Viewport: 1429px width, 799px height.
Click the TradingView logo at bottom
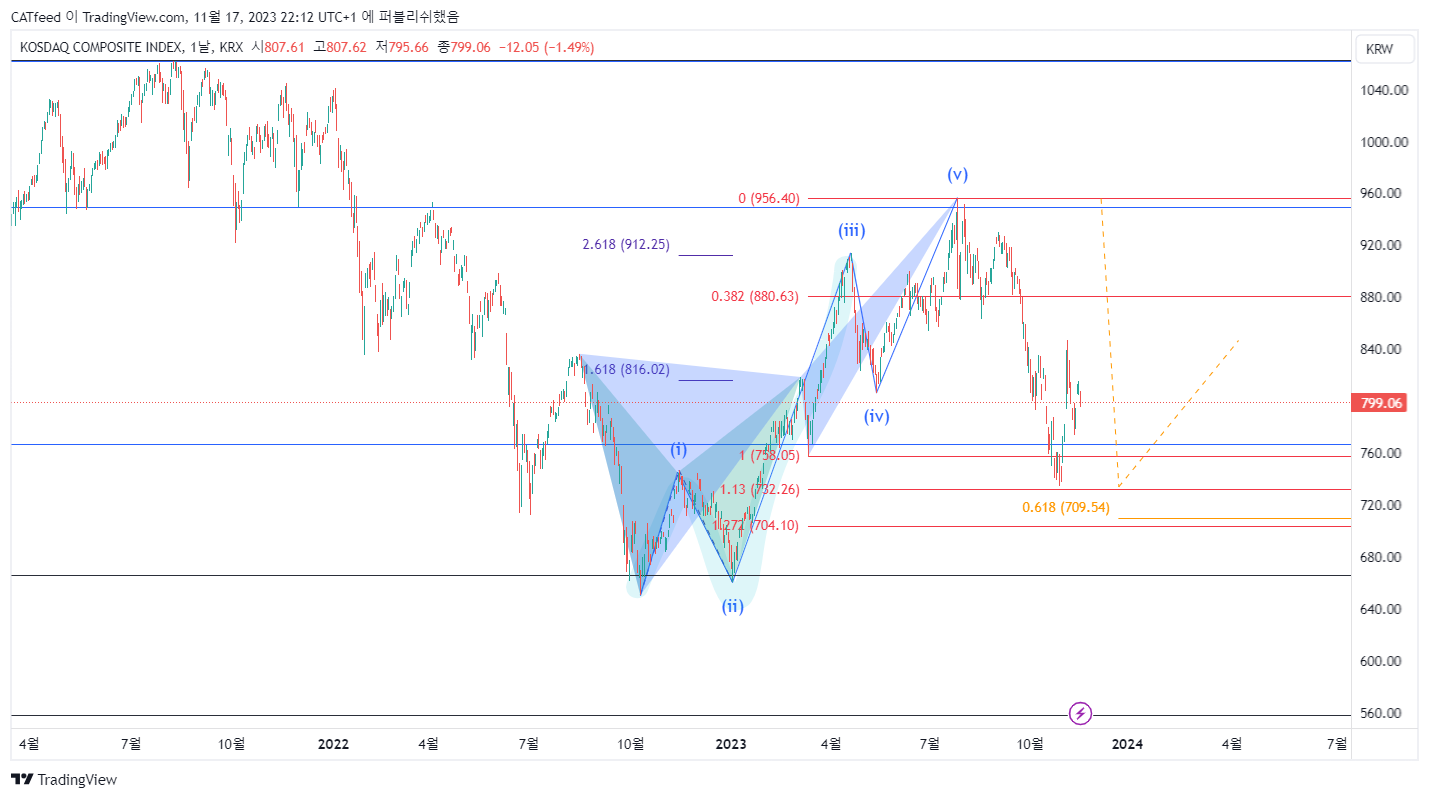tap(64, 780)
